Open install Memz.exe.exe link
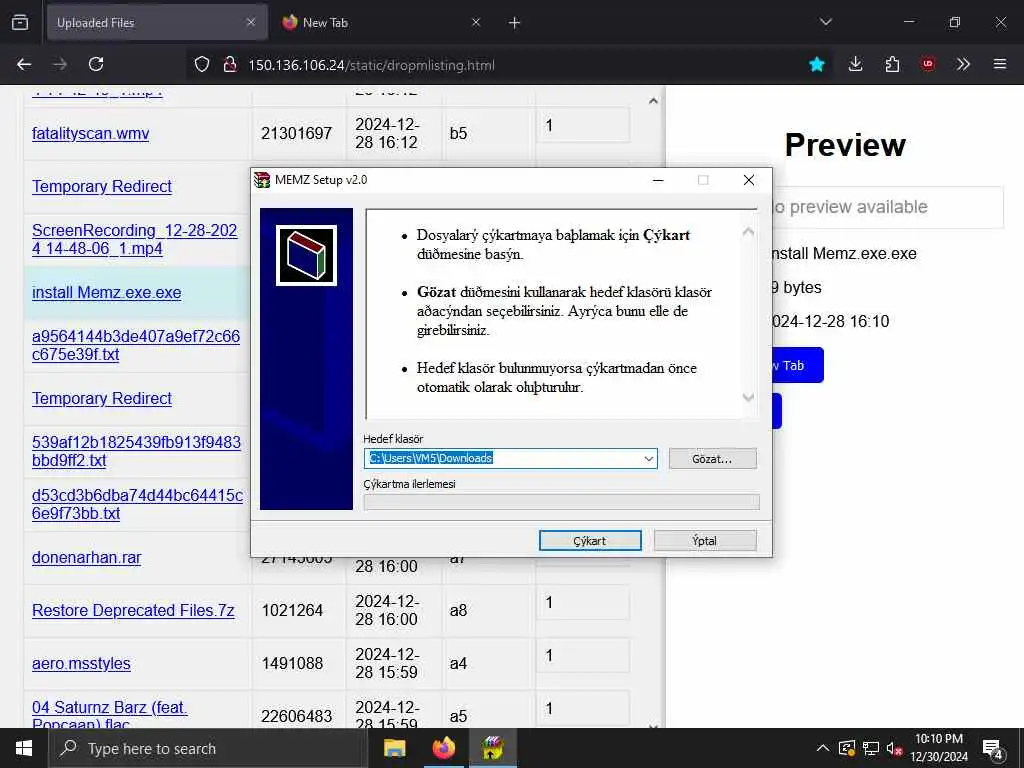 [x=106, y=292]
